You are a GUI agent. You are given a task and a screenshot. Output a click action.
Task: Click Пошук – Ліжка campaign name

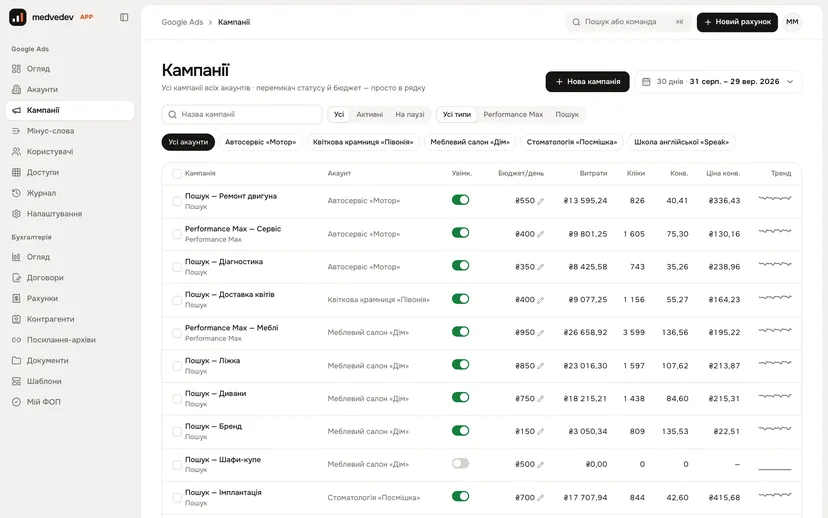[212, 361]
